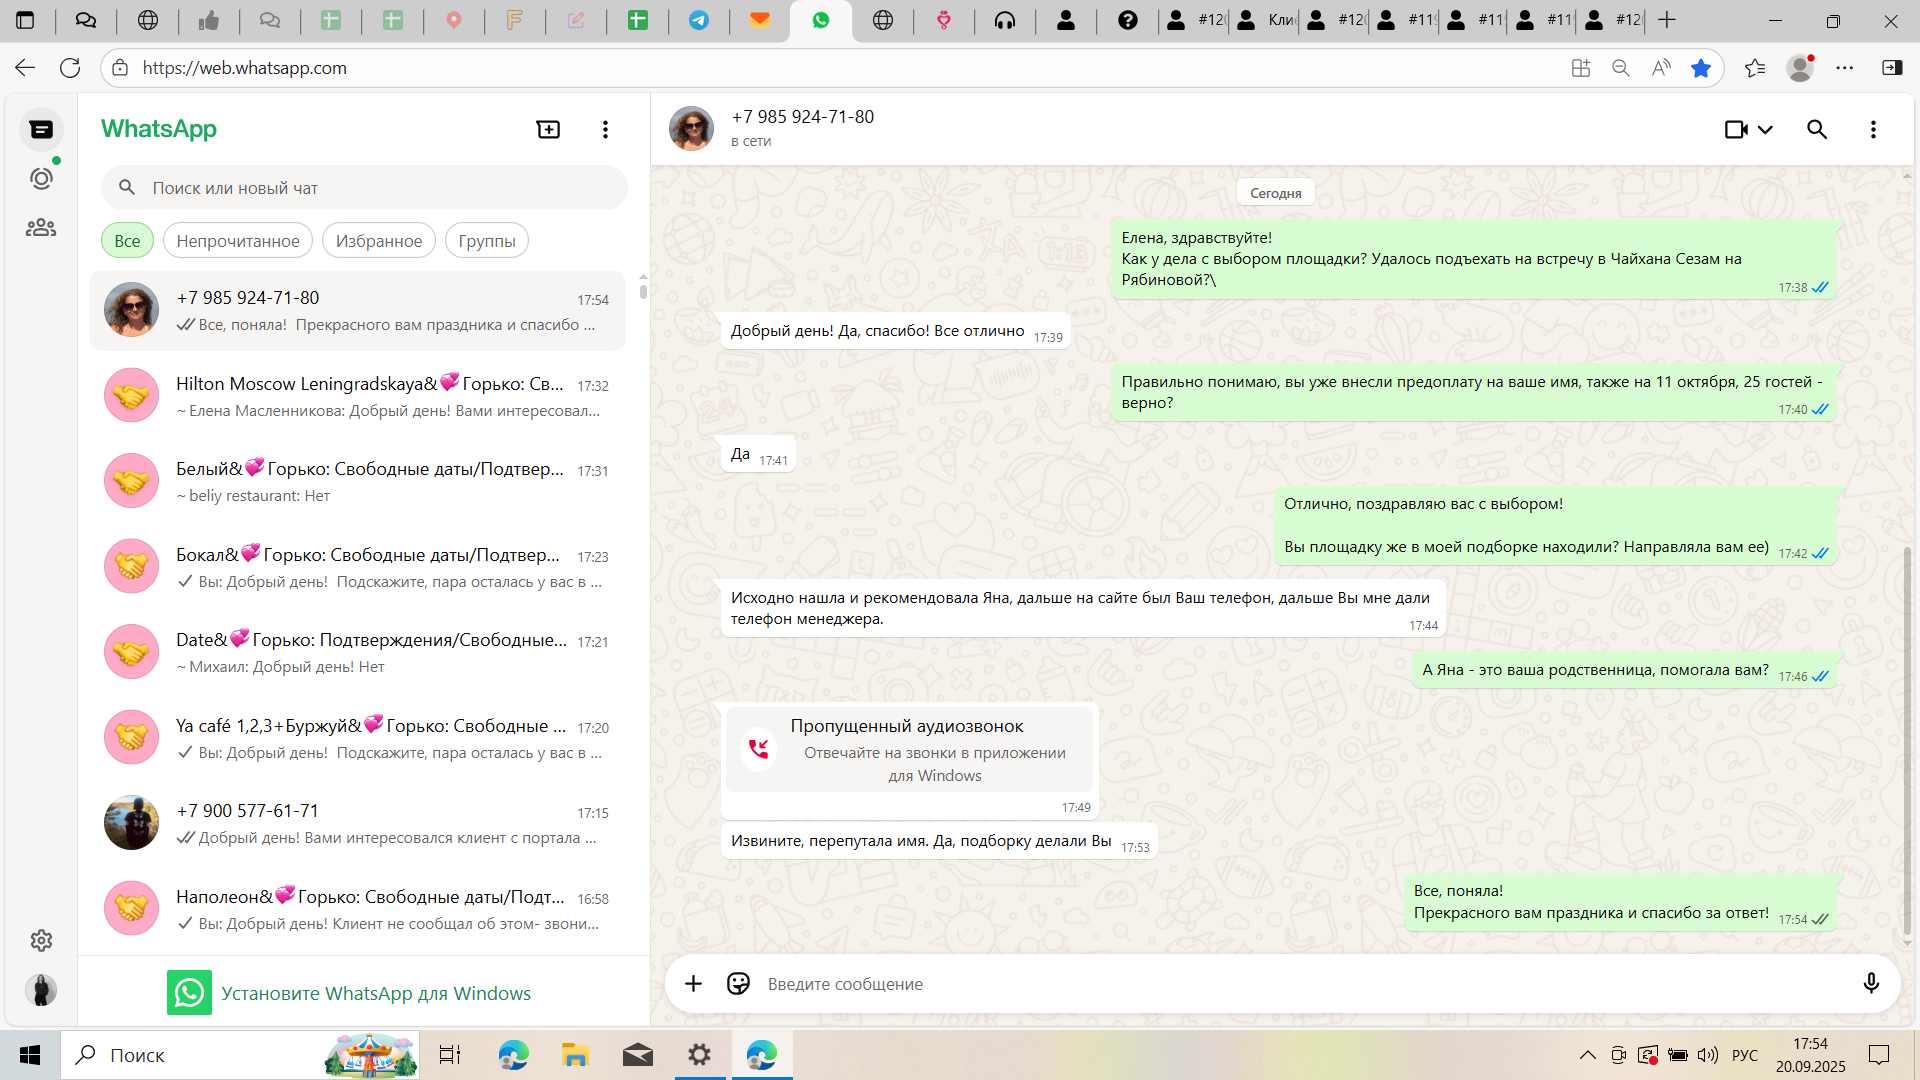
Task: Switch to the Telegram browser tab
Action: pyautogui.click(x=699, y=20)
